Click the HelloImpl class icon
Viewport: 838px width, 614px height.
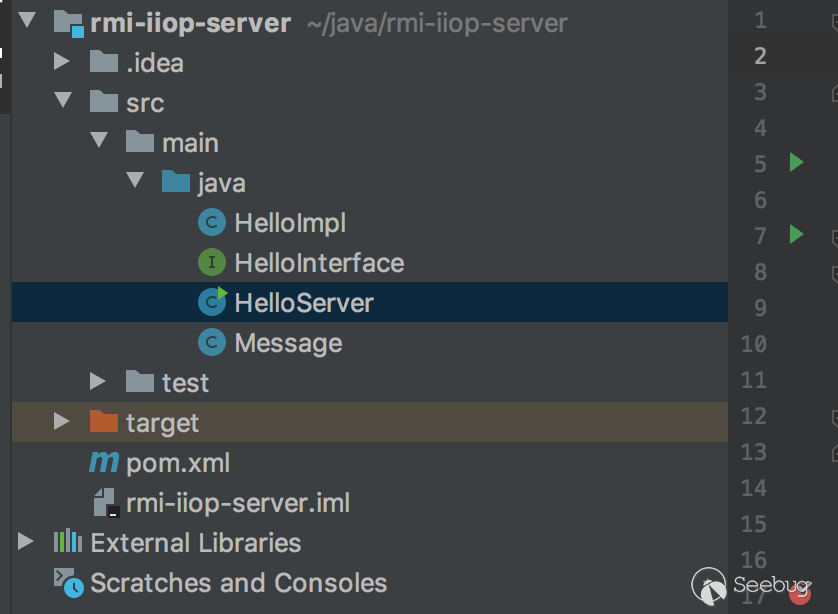[x=211, y=223]
